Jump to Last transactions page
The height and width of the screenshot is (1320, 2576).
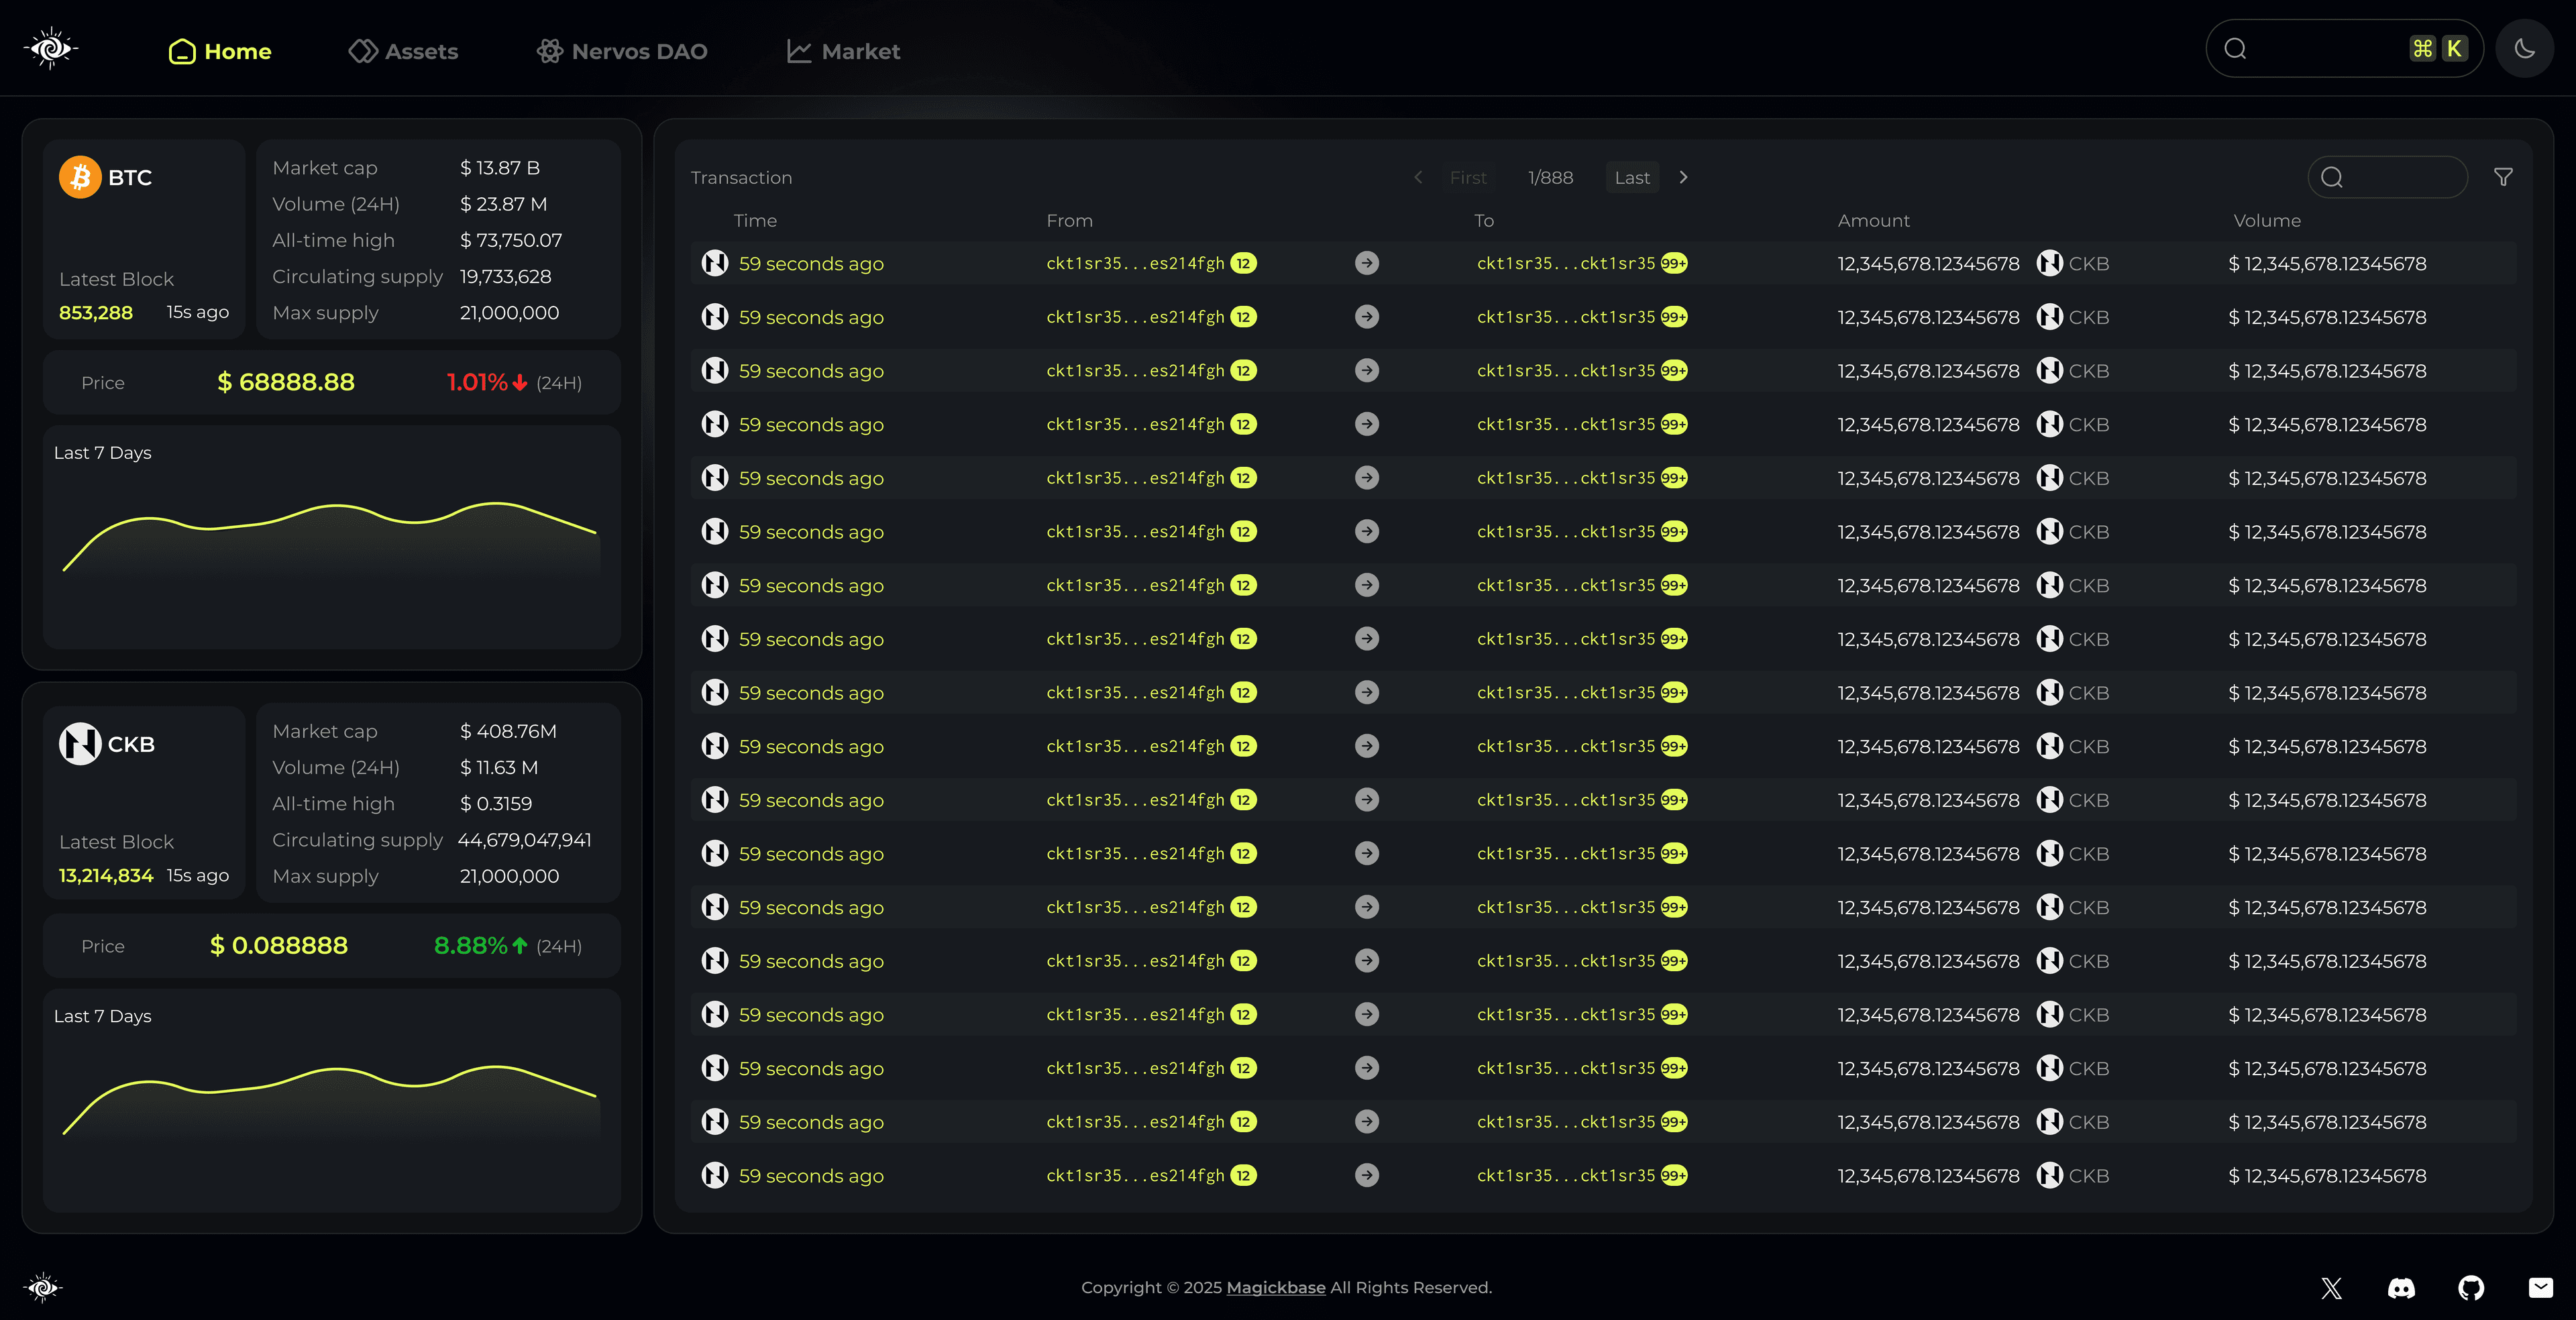pos(1632,177)
